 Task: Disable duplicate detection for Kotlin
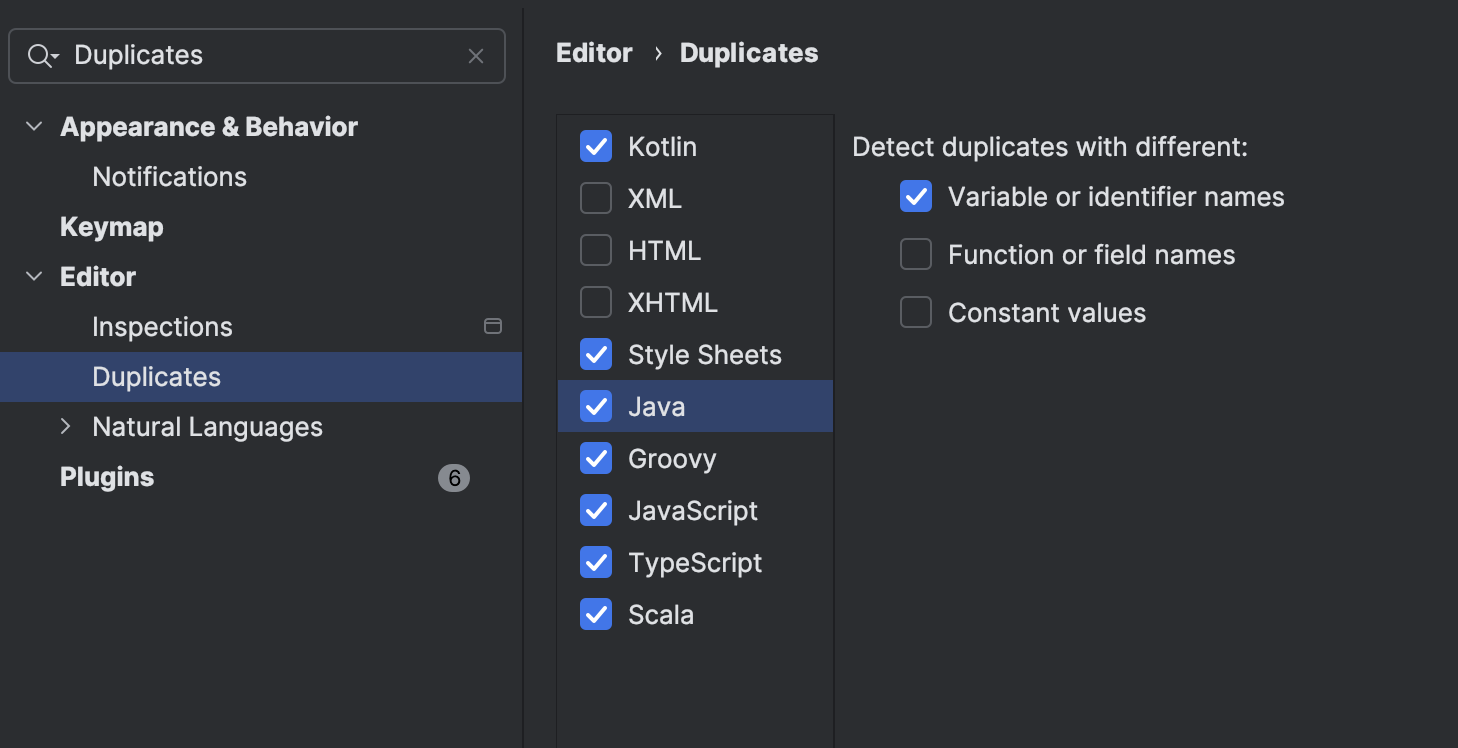pos(595,146)
